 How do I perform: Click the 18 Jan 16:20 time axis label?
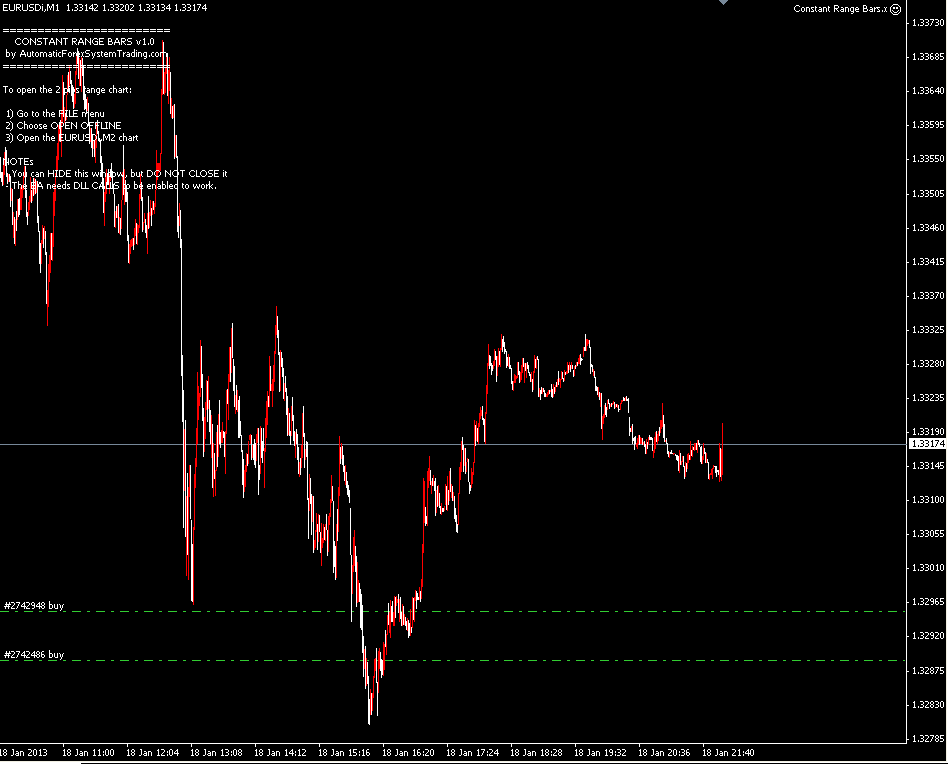pyautogui.click(x=408, y=753)
